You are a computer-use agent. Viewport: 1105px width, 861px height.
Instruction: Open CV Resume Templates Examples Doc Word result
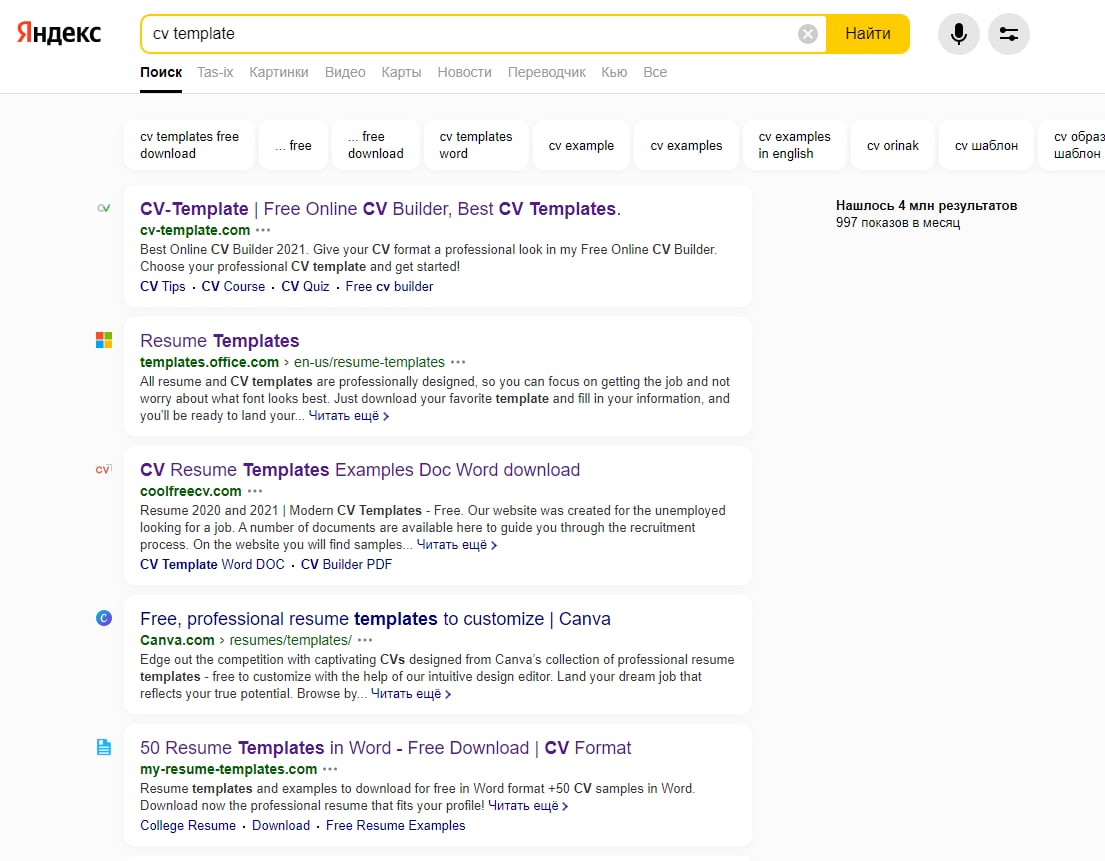[359, 470]
